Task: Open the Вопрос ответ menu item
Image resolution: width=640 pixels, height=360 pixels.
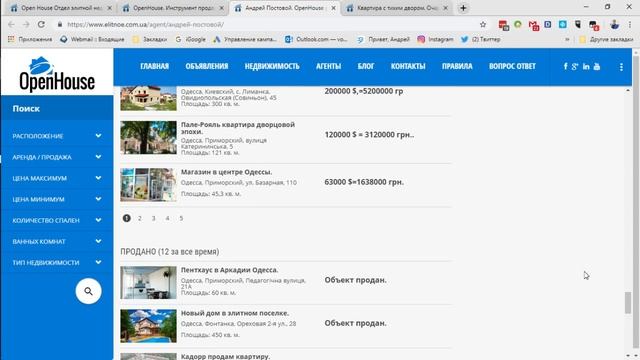Action: pos(512,66)
